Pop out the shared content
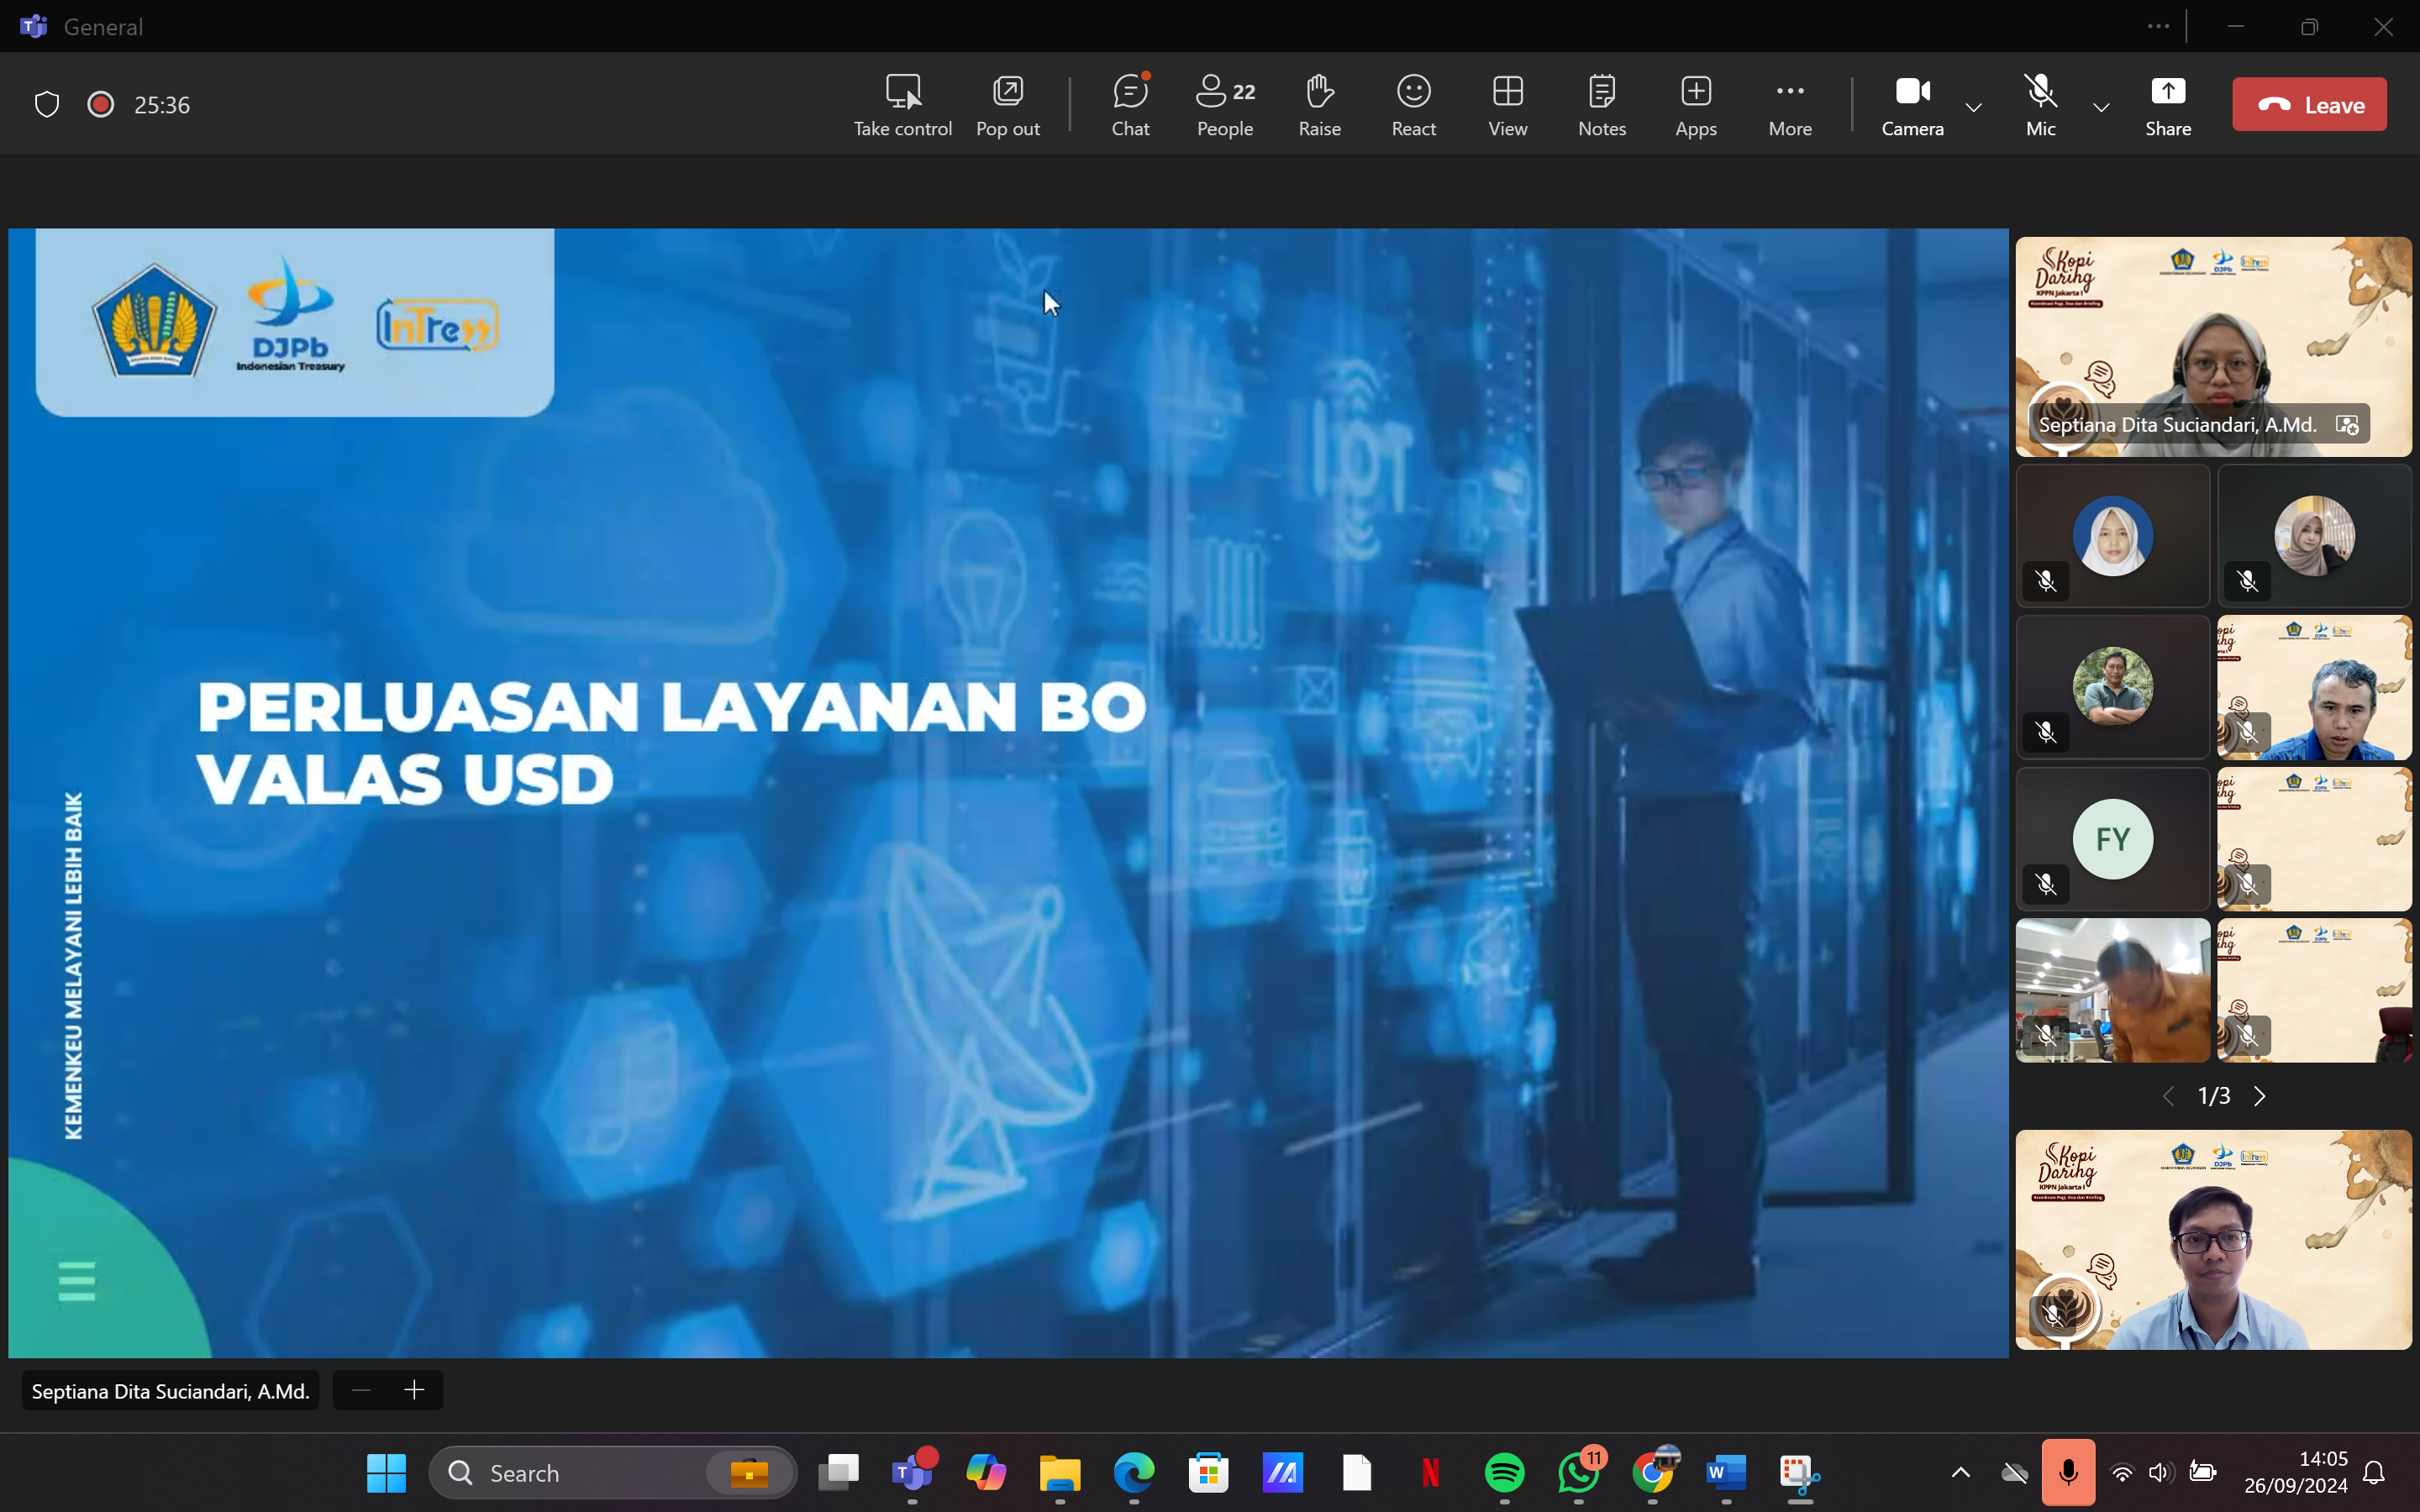The image size is (2420, 1512). click(x=1007, y=104)
